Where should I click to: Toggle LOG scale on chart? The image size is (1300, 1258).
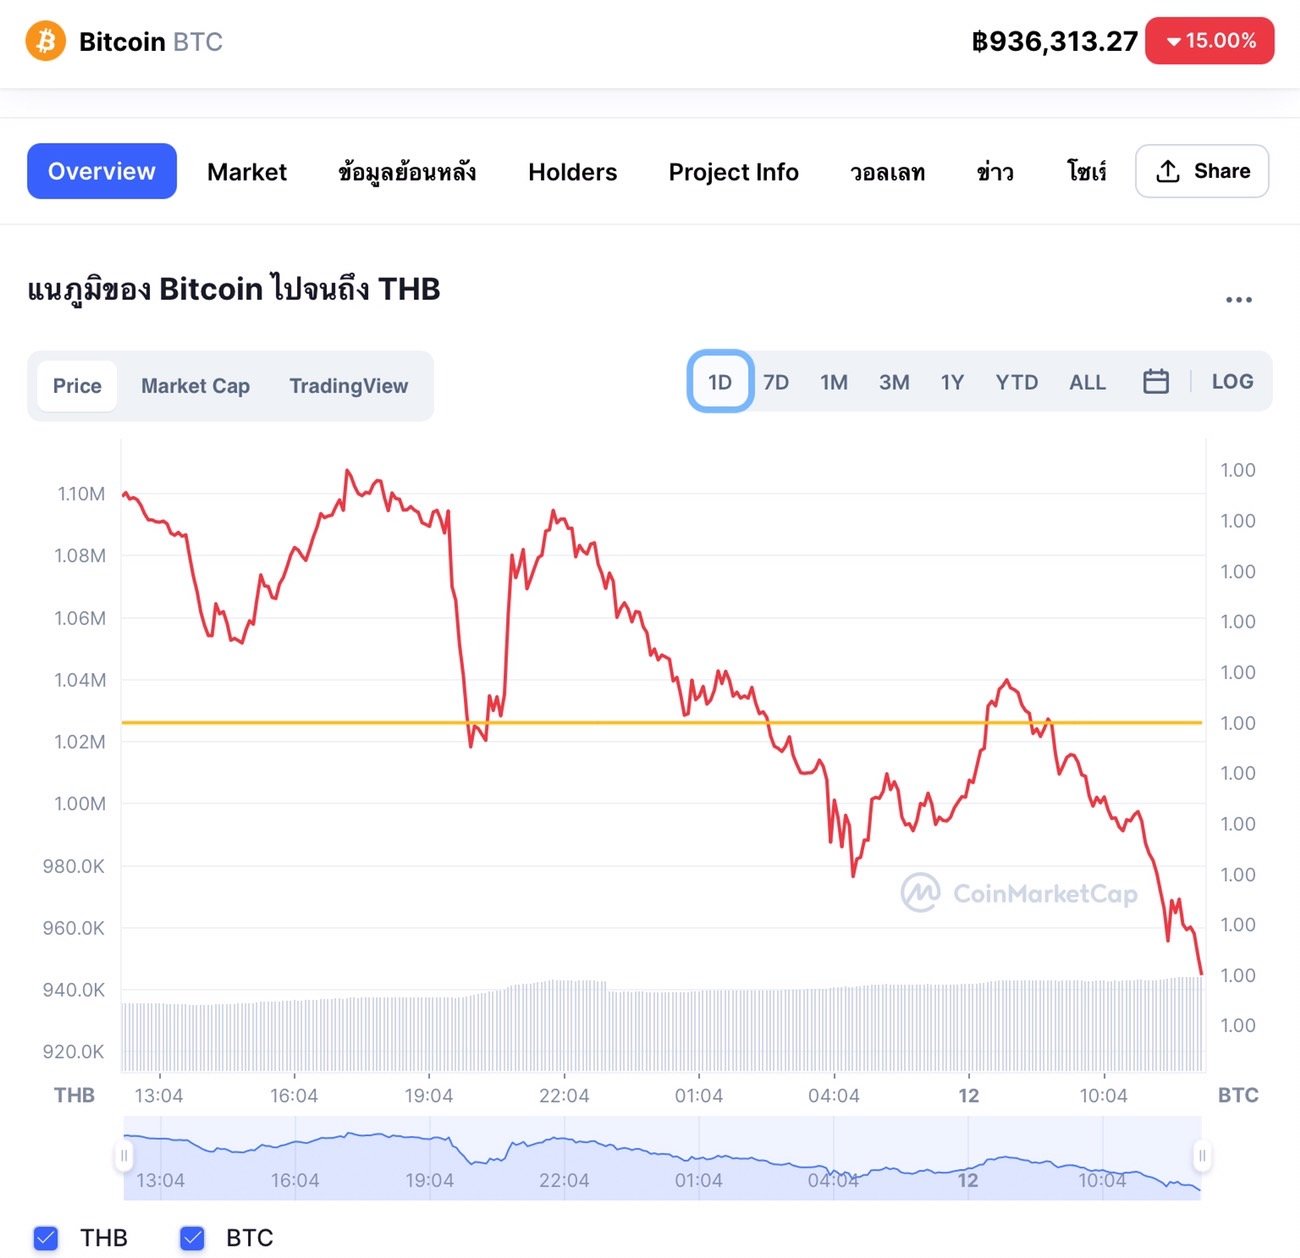[x=1232, y=381]
